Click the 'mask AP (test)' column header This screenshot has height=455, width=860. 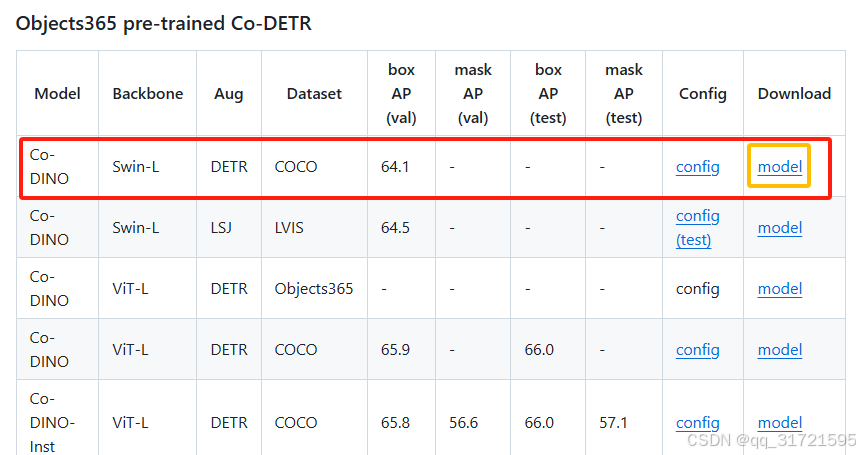(624, 94)
